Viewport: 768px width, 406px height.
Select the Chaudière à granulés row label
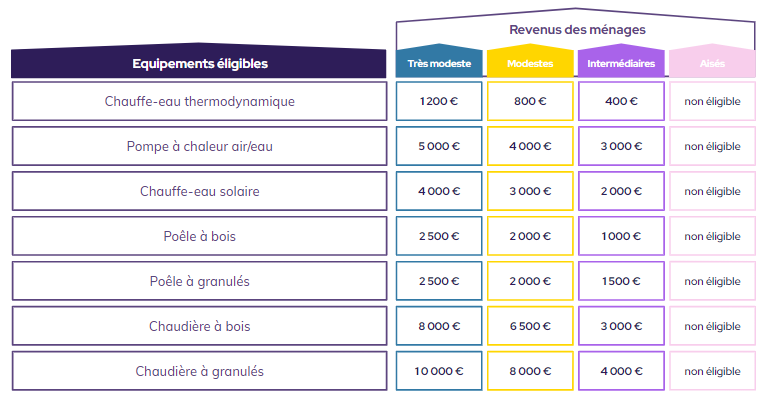click(199, 371)
